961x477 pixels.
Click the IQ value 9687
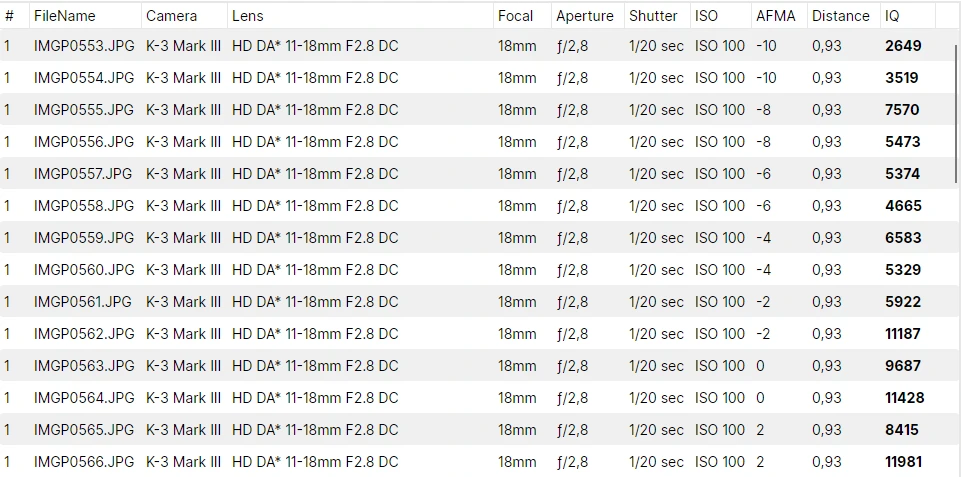pyautogui.click(x=903, y=366)
